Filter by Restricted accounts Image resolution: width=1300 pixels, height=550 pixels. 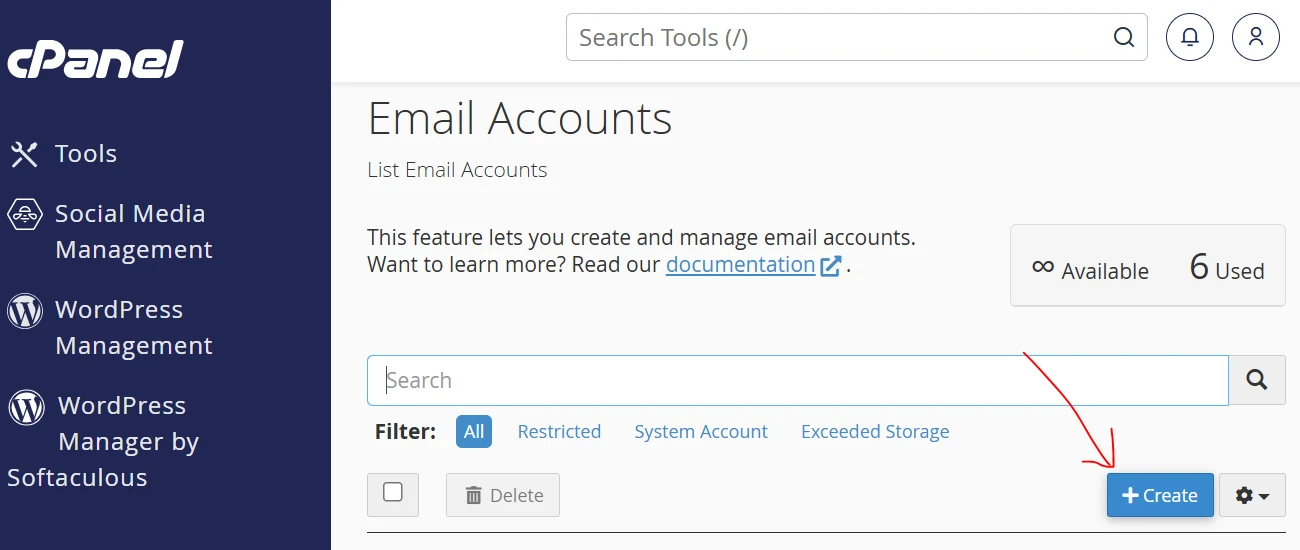click(x=559, y=432)
